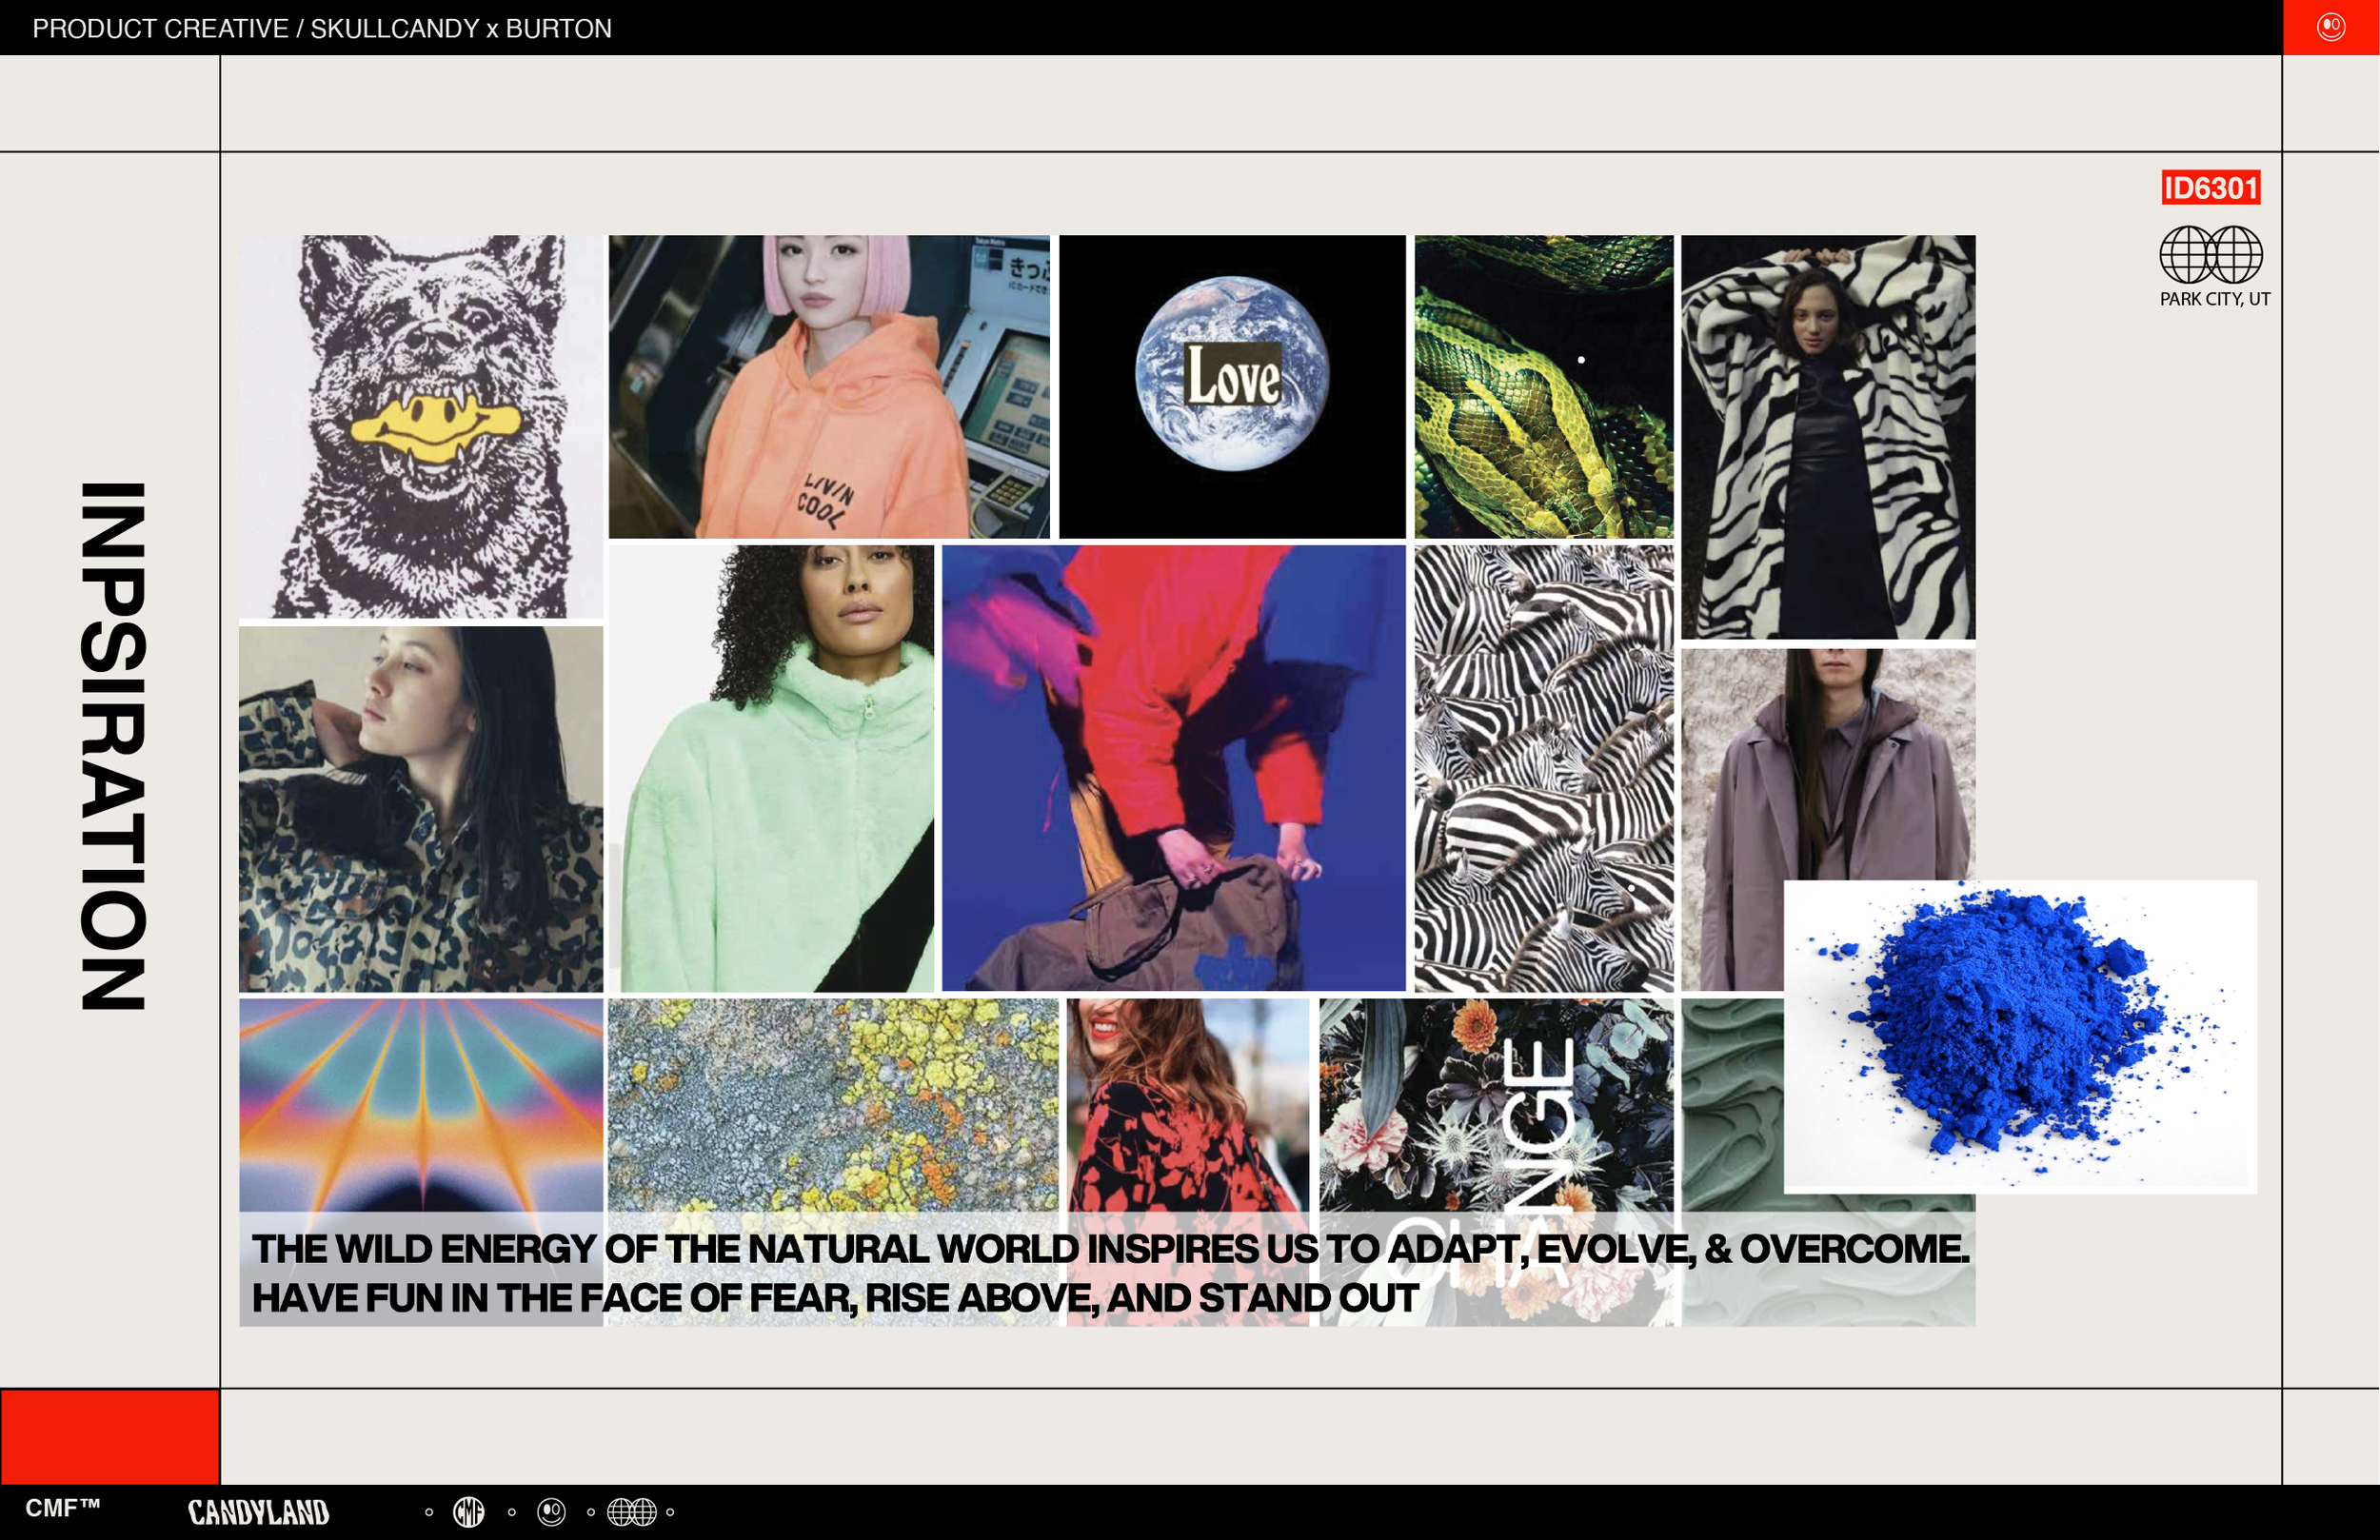The height and width of the screenshot is (1540, 2380).
Task: Click the CMF™ label in the footer
Action: (63, 1507)
